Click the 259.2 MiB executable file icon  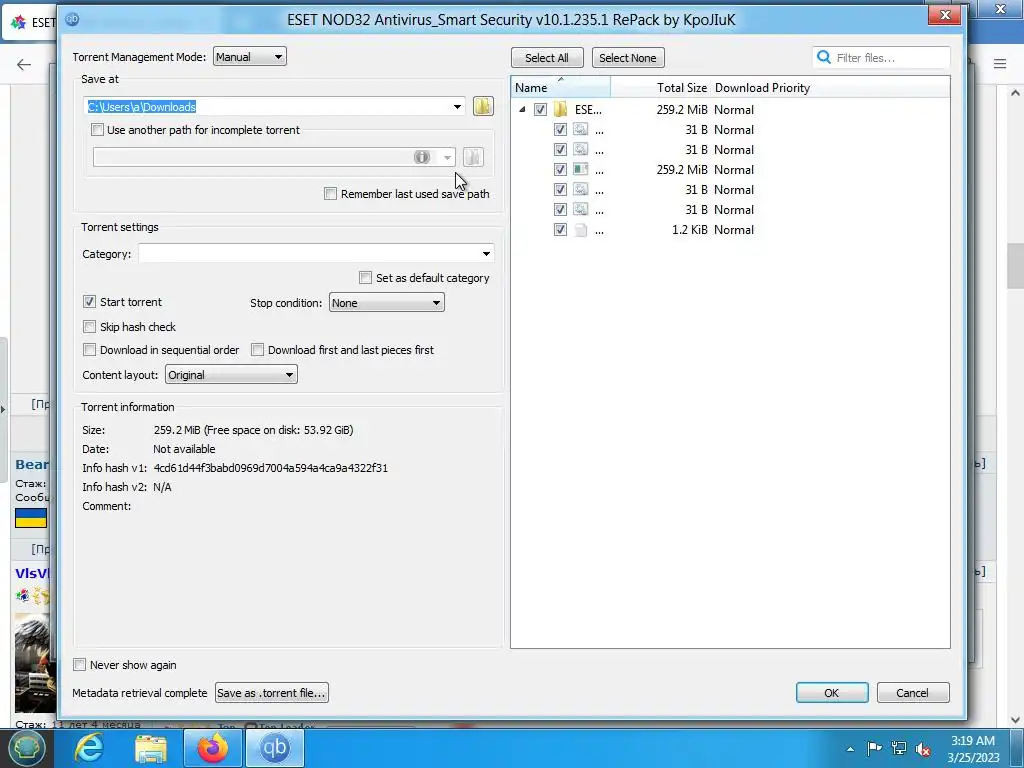(580, 170)
